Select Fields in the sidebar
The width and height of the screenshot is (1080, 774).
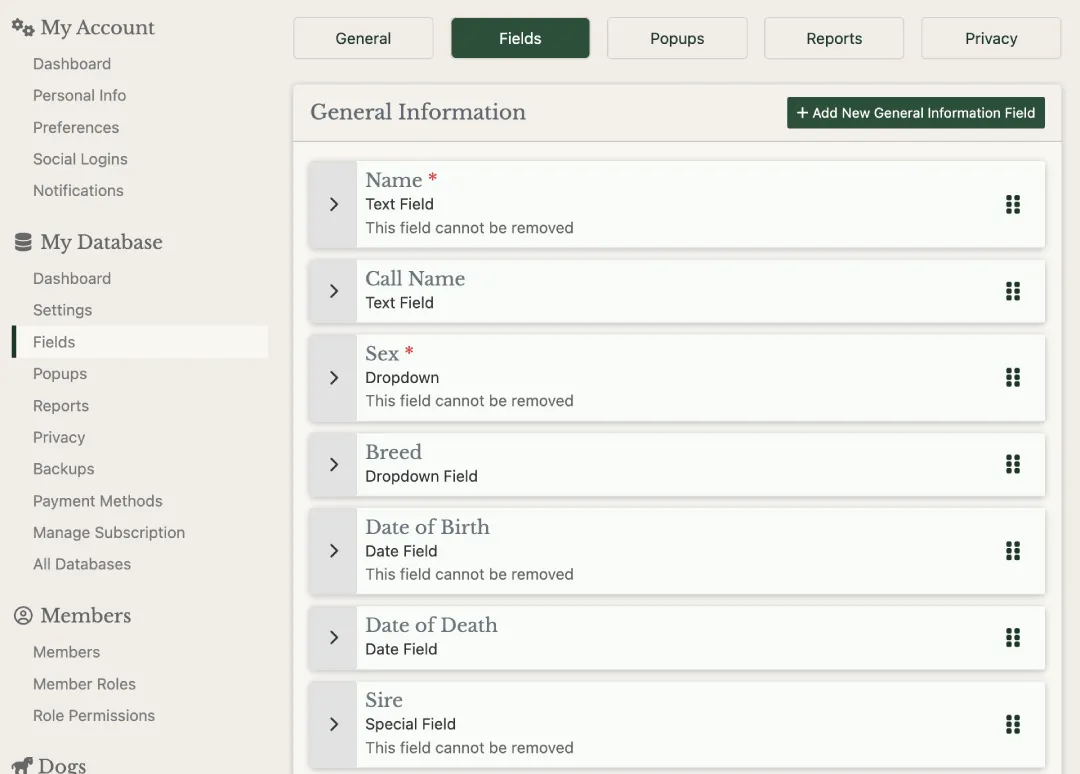(x=140, y=342)
